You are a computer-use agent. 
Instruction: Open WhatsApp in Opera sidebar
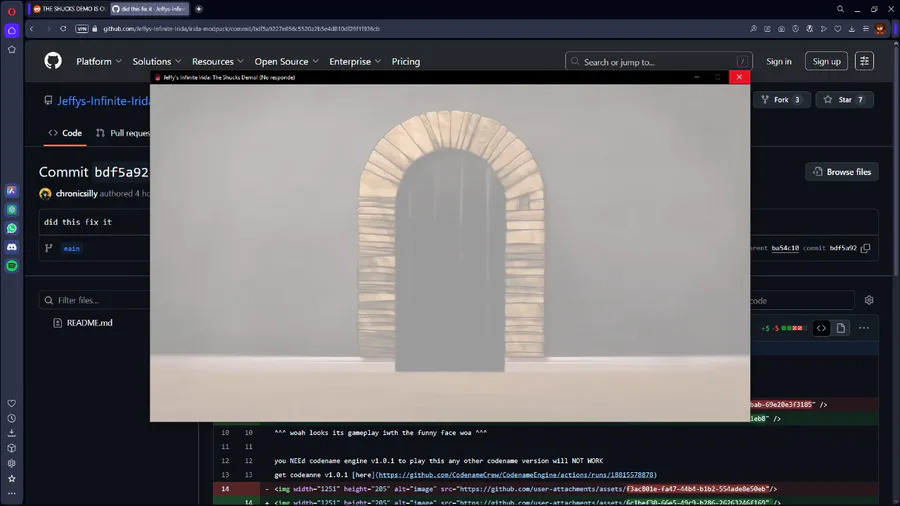pos(11,228)
